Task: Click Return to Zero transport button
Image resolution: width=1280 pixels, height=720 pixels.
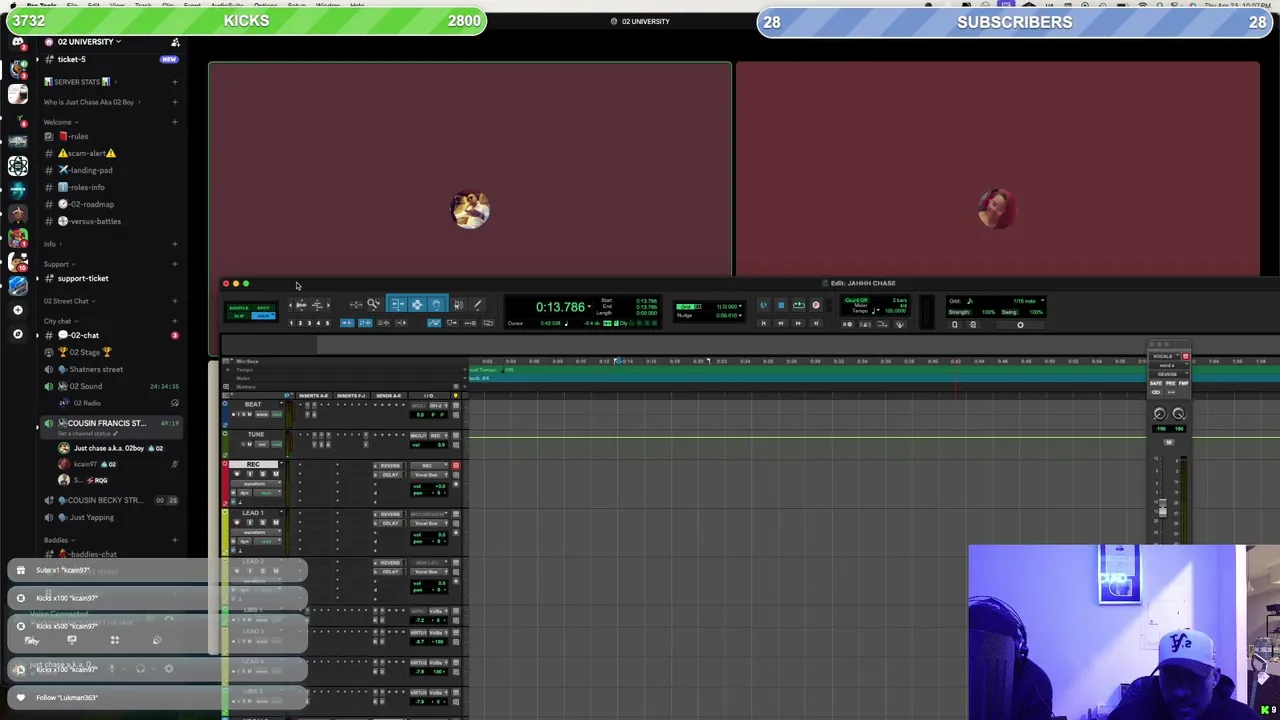Action: point(763,323)
